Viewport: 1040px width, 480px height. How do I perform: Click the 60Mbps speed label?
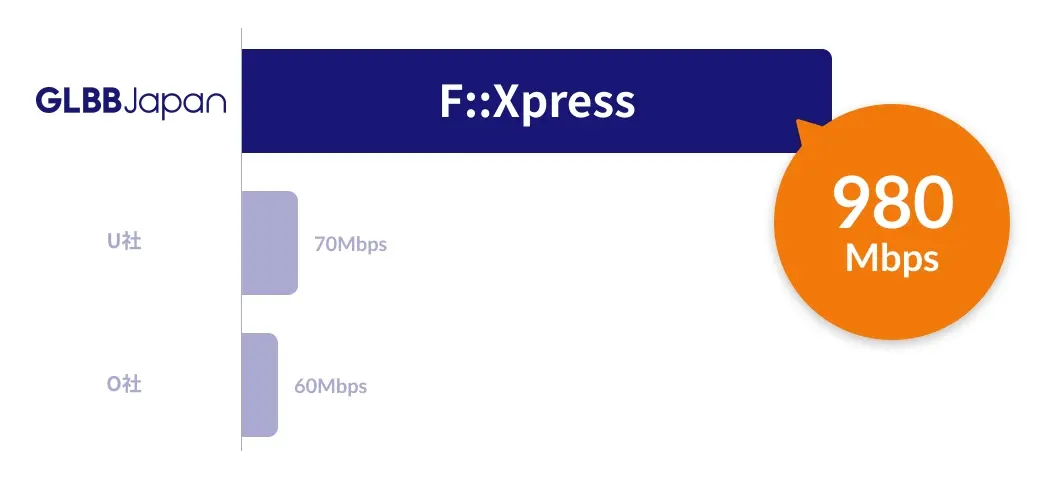pyautogui.click(x=330, y=386)
